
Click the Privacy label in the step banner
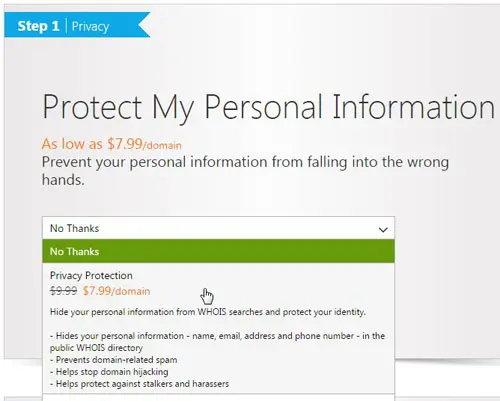[x=90, y=26]
